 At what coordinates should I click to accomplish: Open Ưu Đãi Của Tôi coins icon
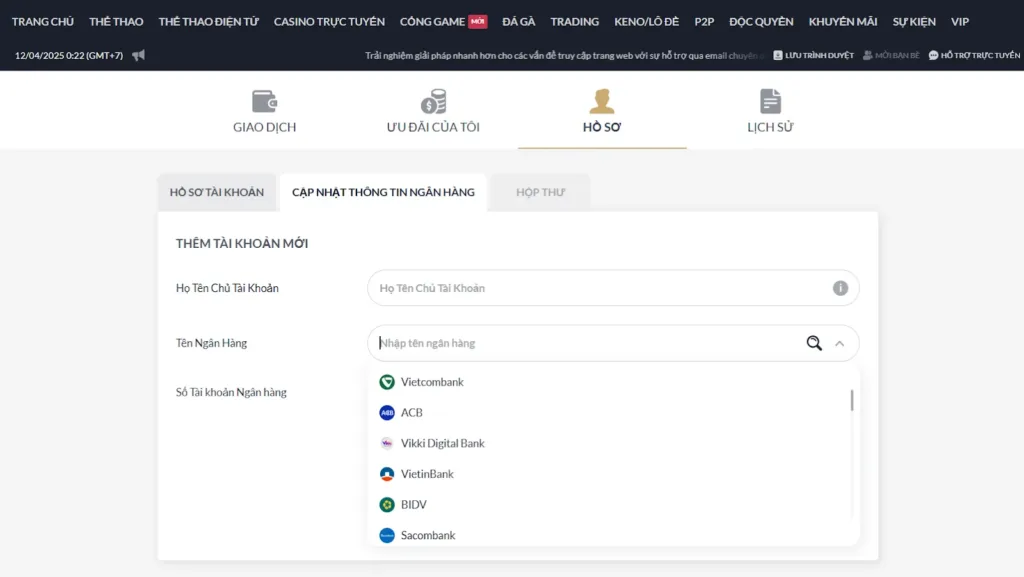[x=433, y=101]
